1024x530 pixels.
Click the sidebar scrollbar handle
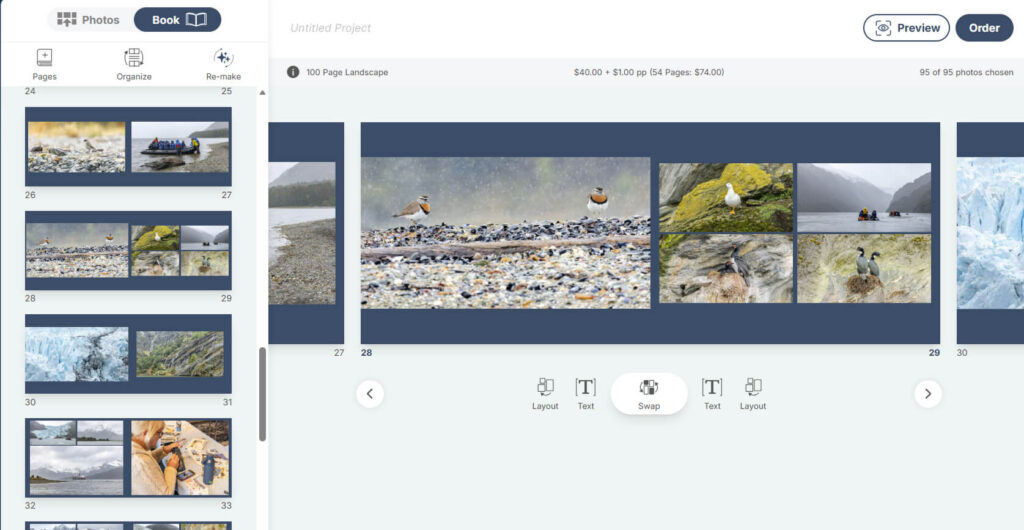click(x=263, y=394)
